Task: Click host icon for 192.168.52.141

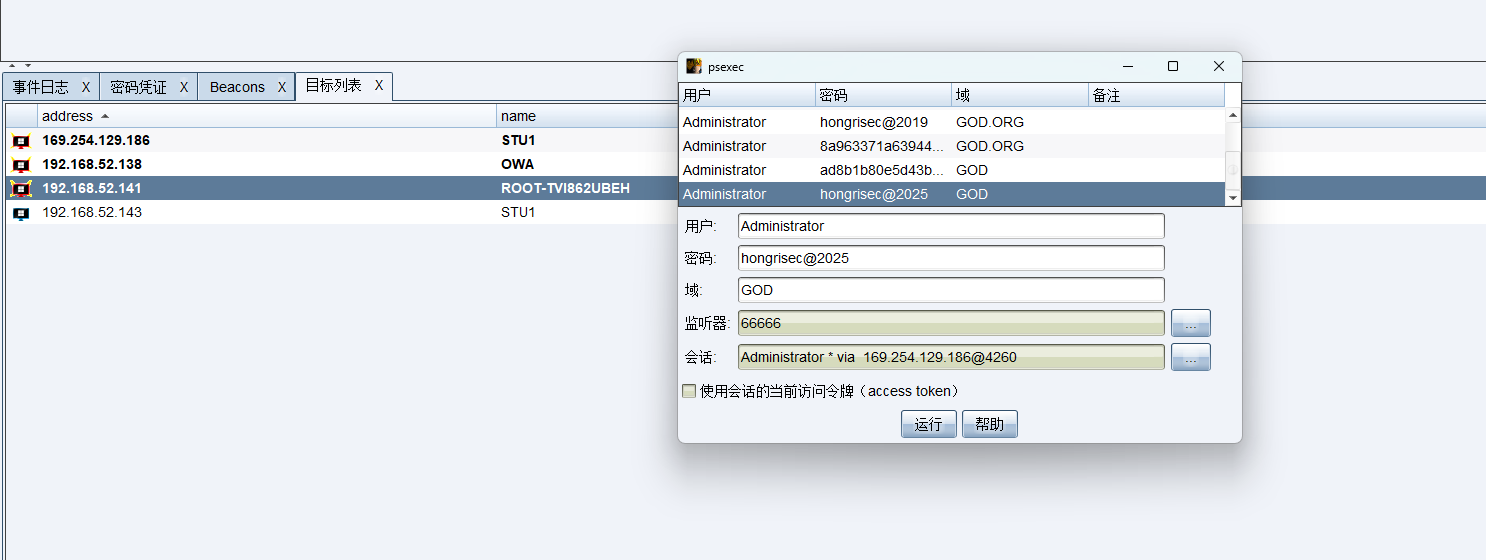Action: [21, 189]
